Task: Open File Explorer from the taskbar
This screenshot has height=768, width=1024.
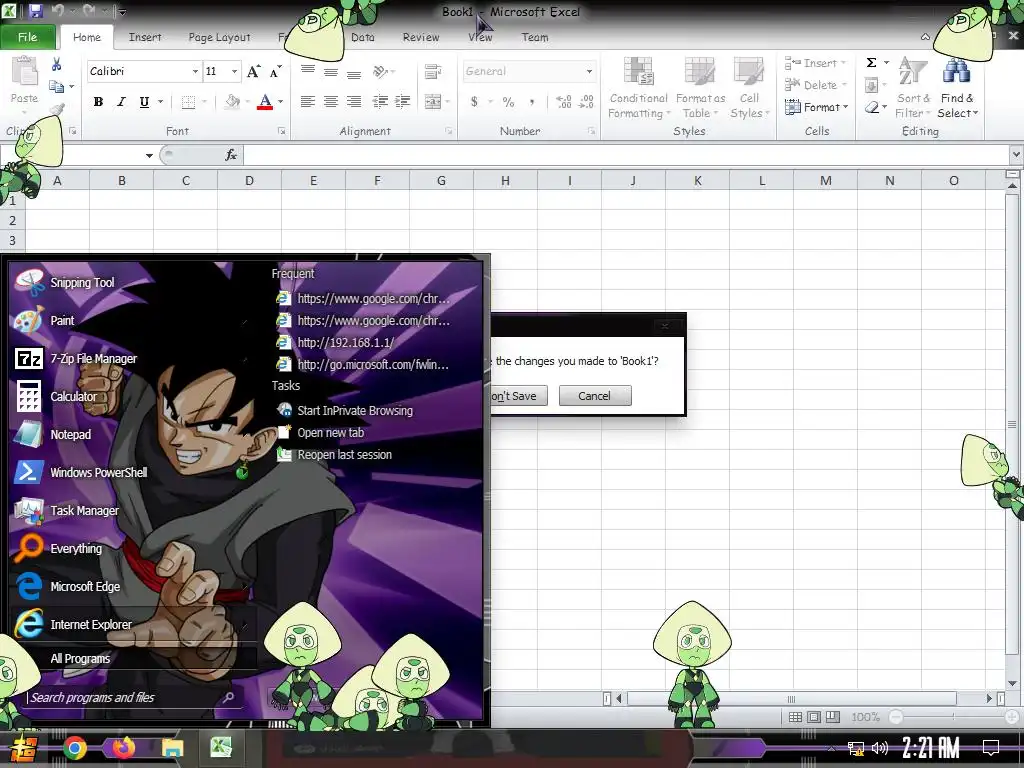Action: point(172,748)
